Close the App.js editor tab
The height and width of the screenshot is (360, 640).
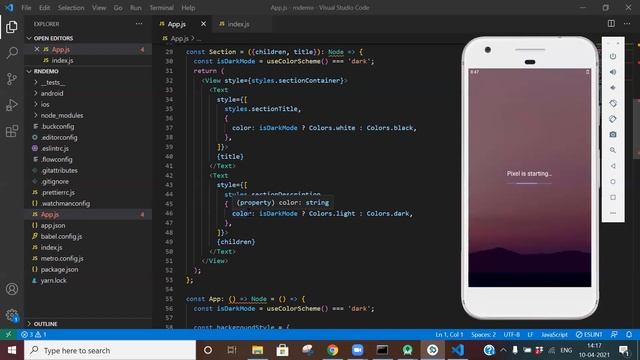pyautogui.click(x=203, y=24)
